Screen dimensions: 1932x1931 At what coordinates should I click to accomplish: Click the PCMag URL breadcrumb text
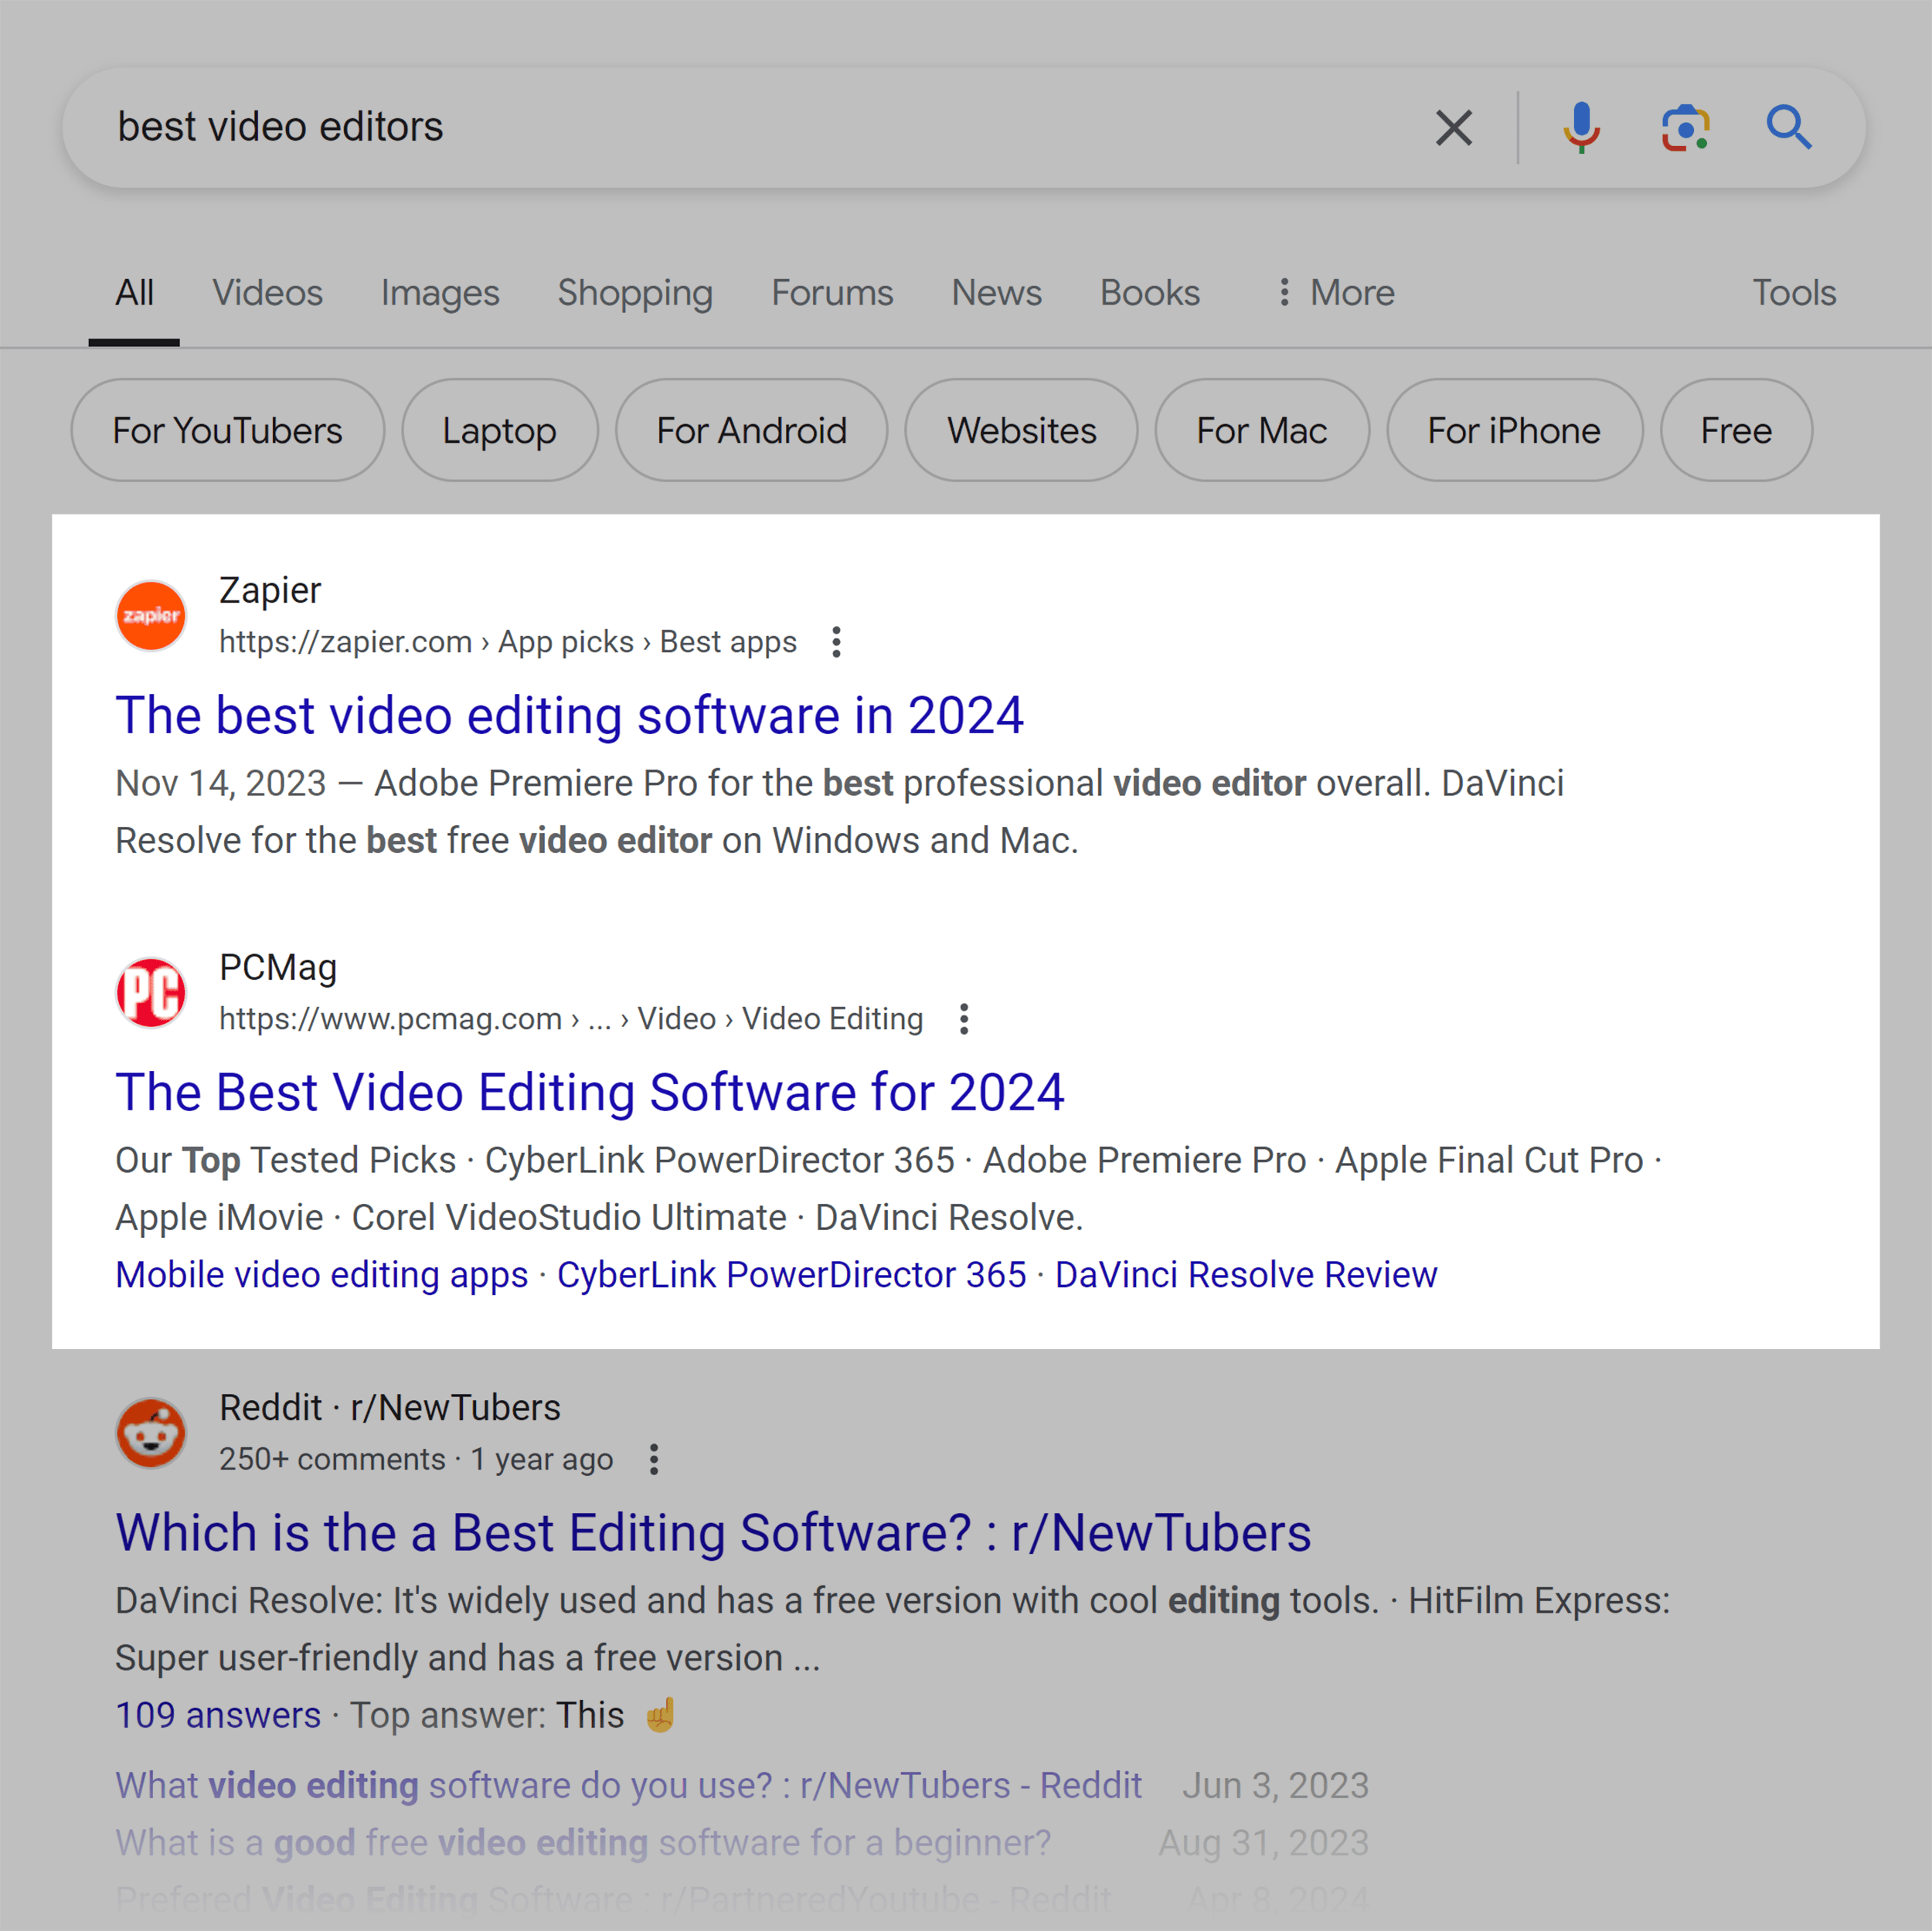tap(571, 1019)
